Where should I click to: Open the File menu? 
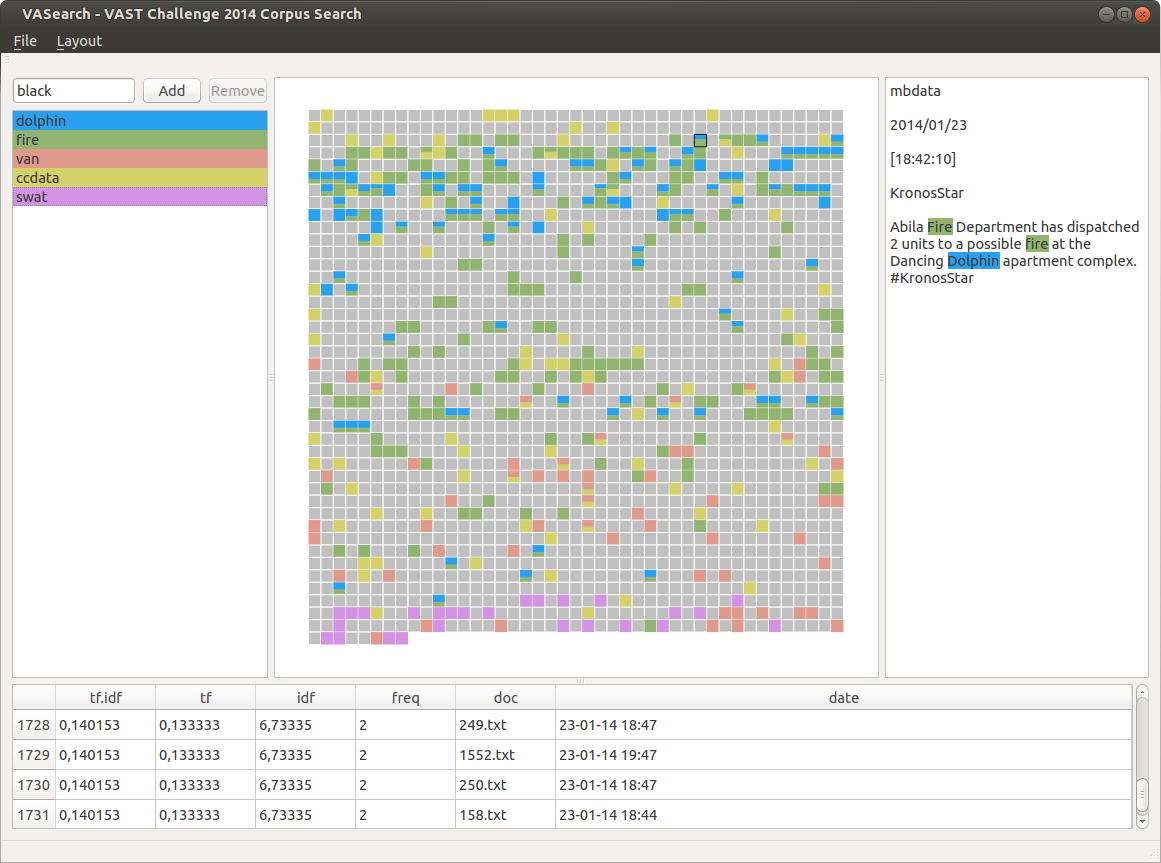point(25,41)
